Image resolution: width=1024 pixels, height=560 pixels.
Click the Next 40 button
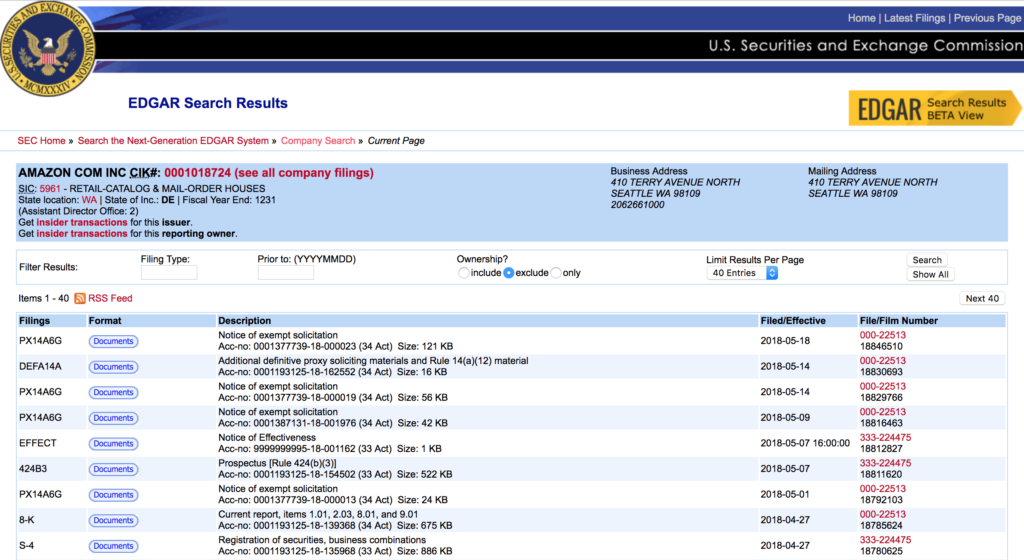point(982,298)
